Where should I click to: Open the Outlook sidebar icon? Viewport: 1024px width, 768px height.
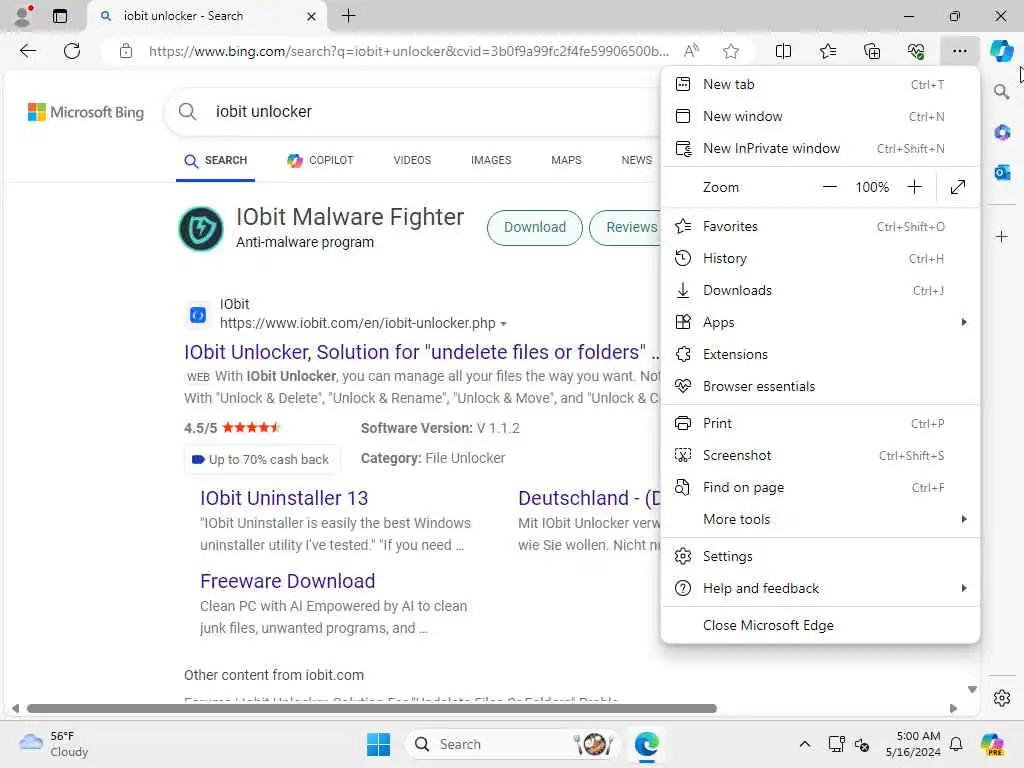[x=1002, y=172]
